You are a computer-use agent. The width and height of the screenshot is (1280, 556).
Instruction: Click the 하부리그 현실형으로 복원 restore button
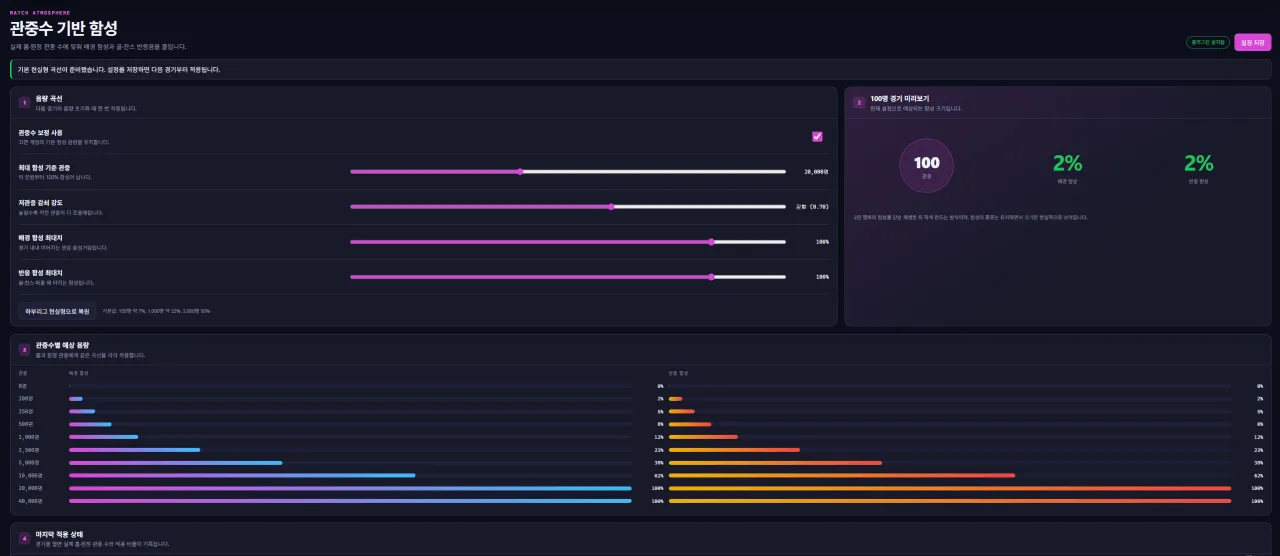click(57, 311)
